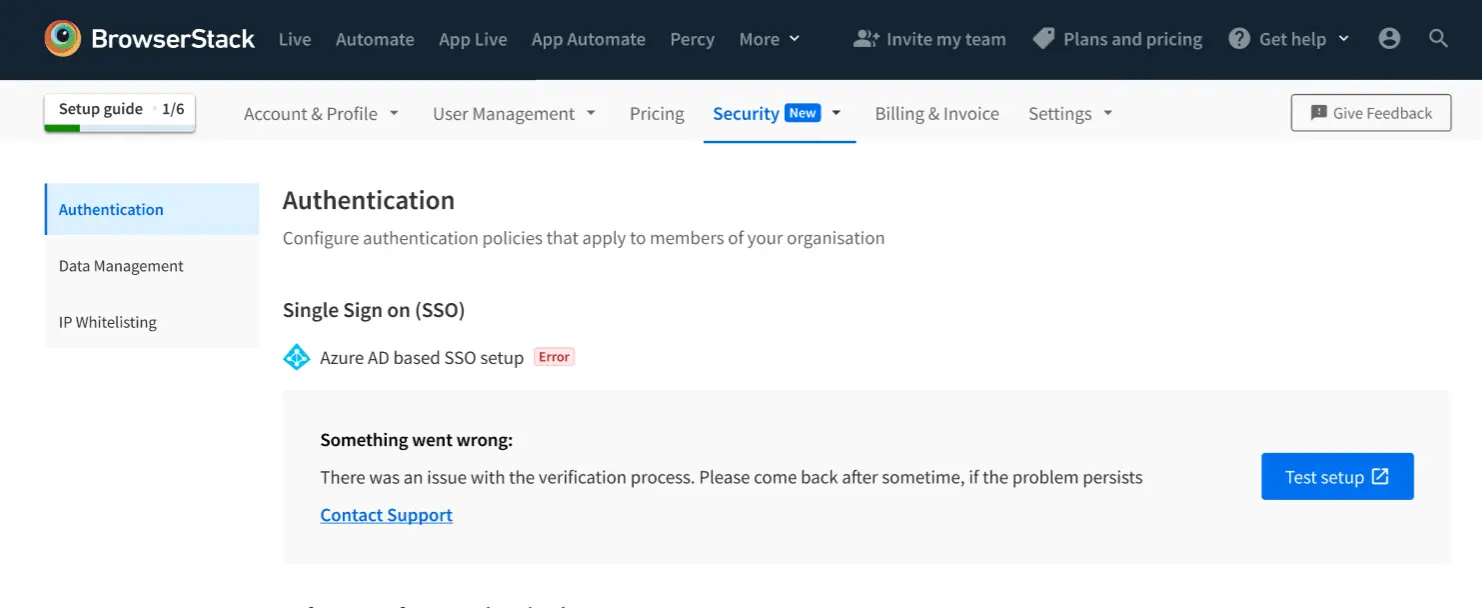1482x608 pixels.
Task: Open Plans and pricing tag icon
Action: tap(1044, 39)
